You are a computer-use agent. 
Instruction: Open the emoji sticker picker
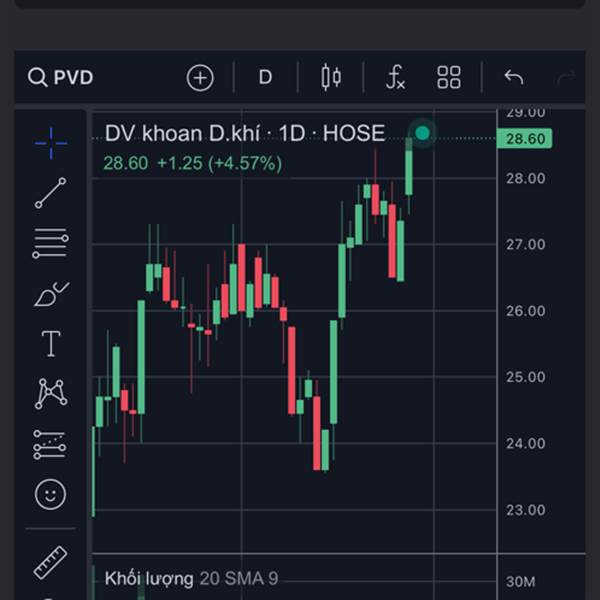point(51,494)
